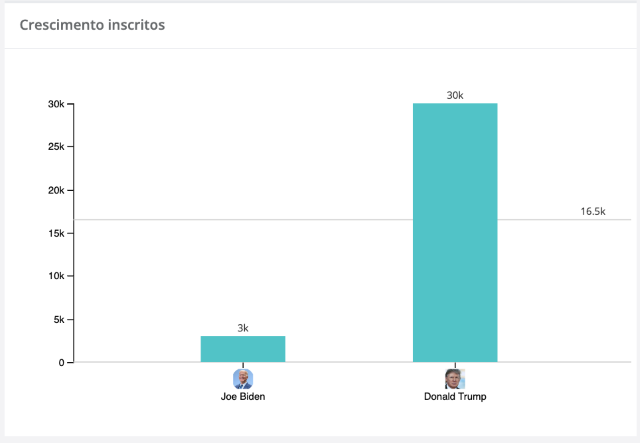The height and width of the screenshot is (443, 640).
Task: Click the Joe Biden avatar icon
Action: [243, 379]
